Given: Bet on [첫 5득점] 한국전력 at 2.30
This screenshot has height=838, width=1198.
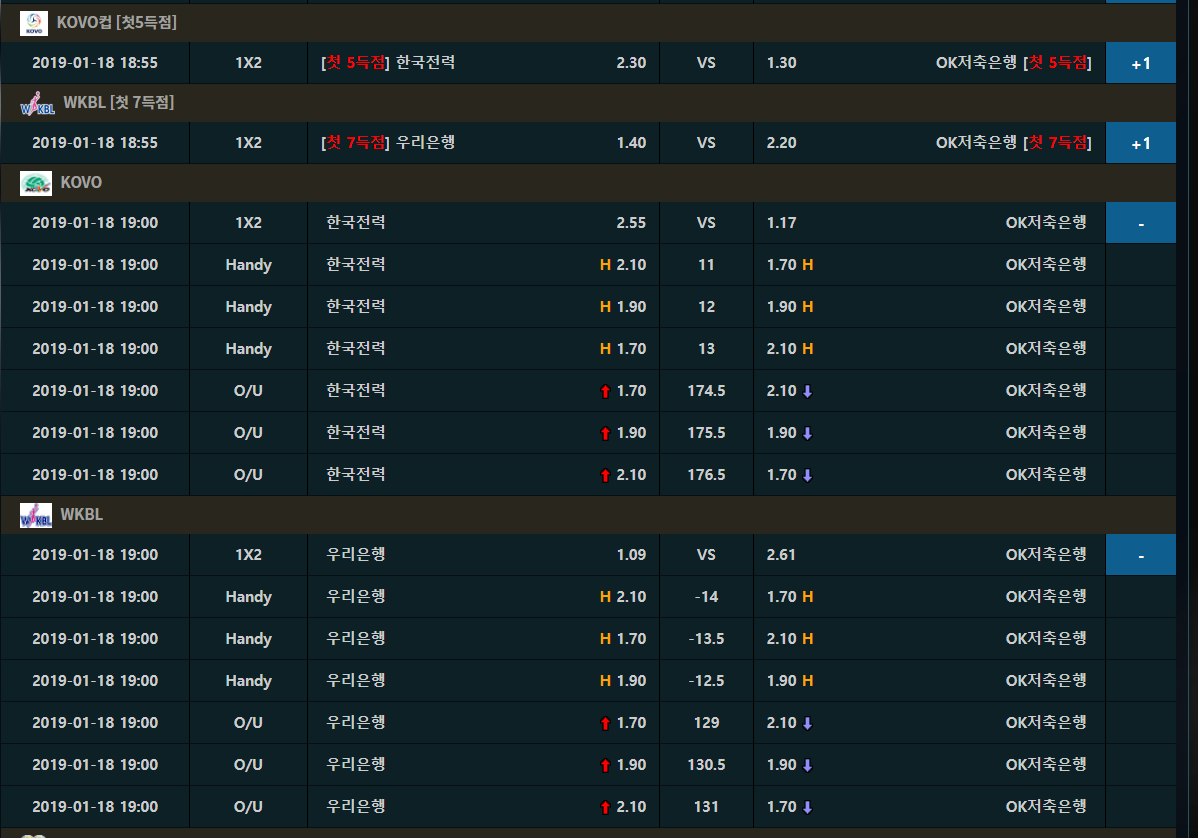Looking at the screenshot, I should click(x=484, y=63).
